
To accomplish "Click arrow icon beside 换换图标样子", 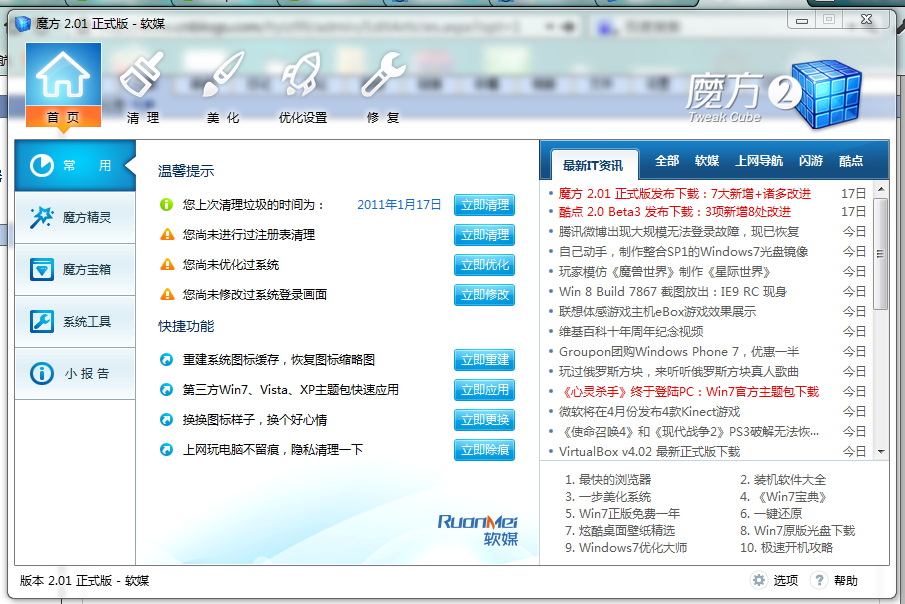I will coord(166,420).
